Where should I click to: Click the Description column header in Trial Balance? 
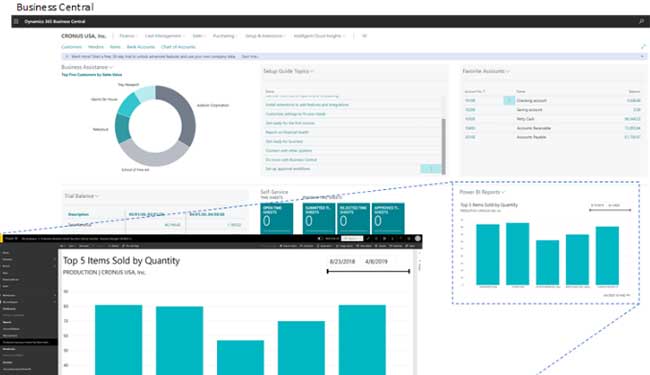78,214
